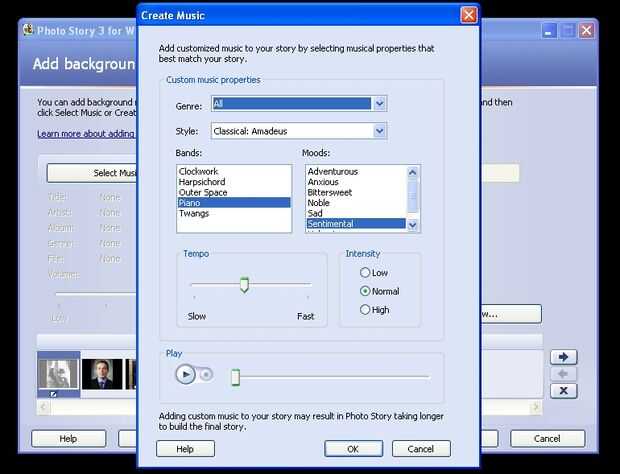Click Select Music button in Photo Story

[x=92, y=173]
